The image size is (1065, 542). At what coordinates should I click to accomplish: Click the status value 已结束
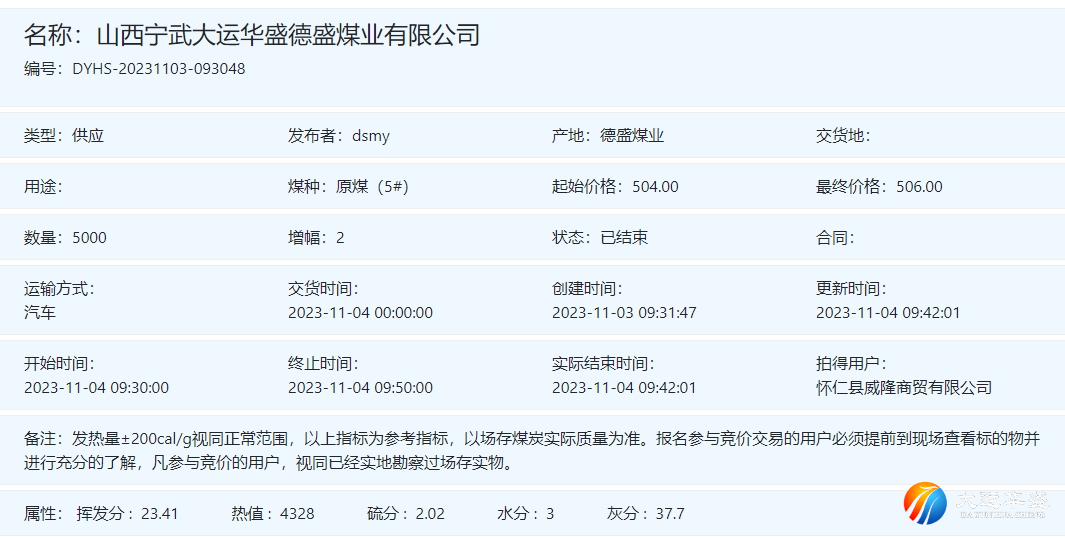(x=624, y=237)
